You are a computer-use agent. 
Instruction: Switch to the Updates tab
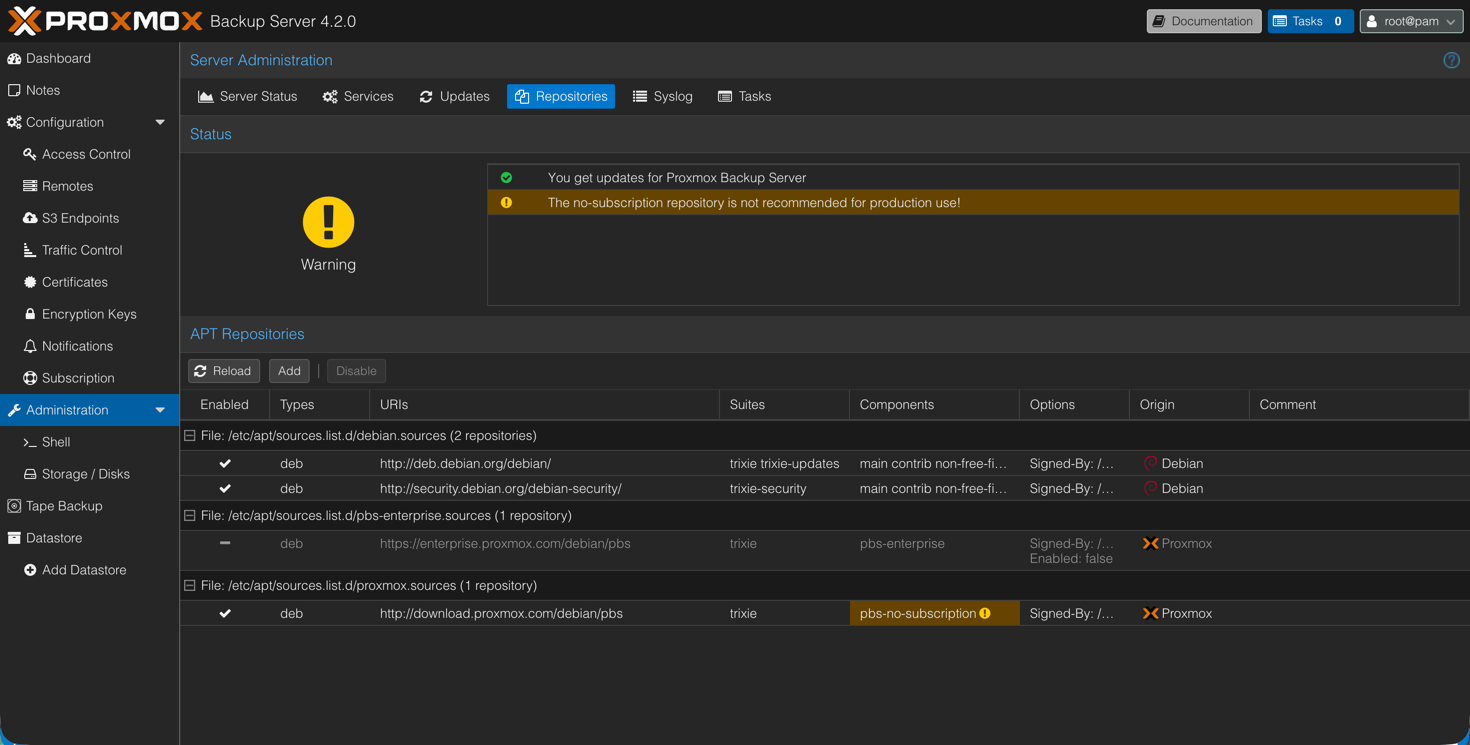point(455,96)
